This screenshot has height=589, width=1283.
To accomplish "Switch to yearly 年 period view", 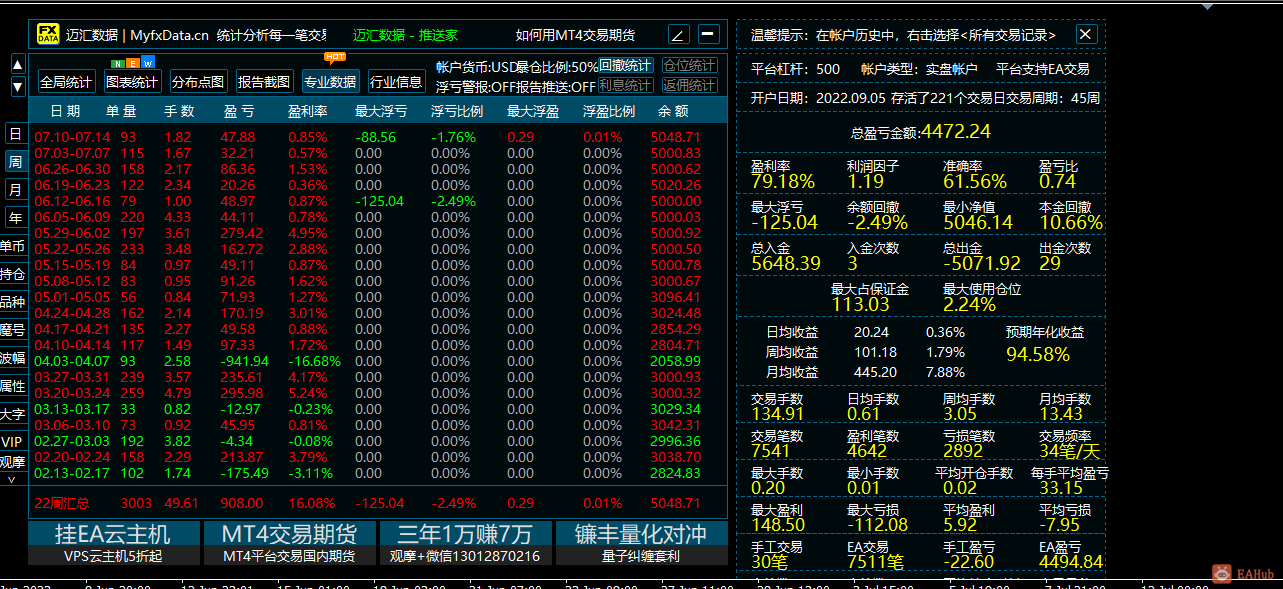I will click(x=15, y=218).
